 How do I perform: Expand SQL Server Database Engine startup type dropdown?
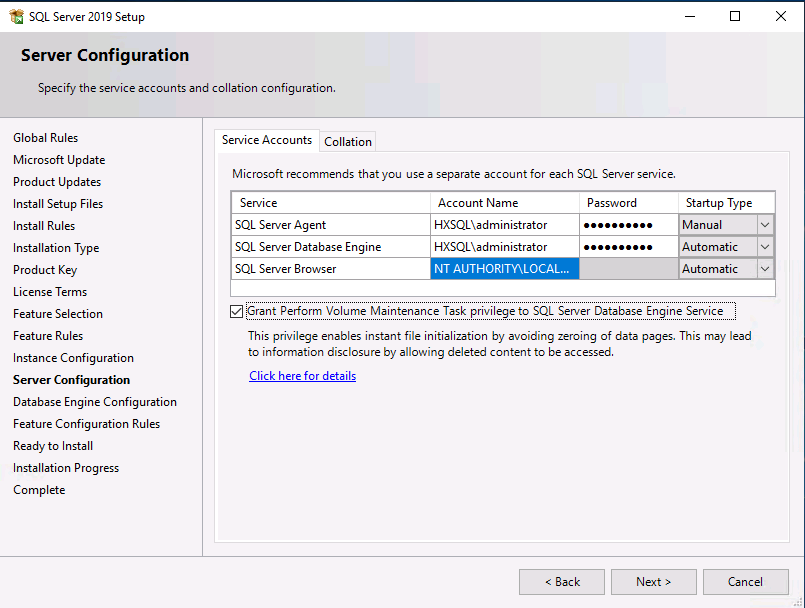pos(765,247)
